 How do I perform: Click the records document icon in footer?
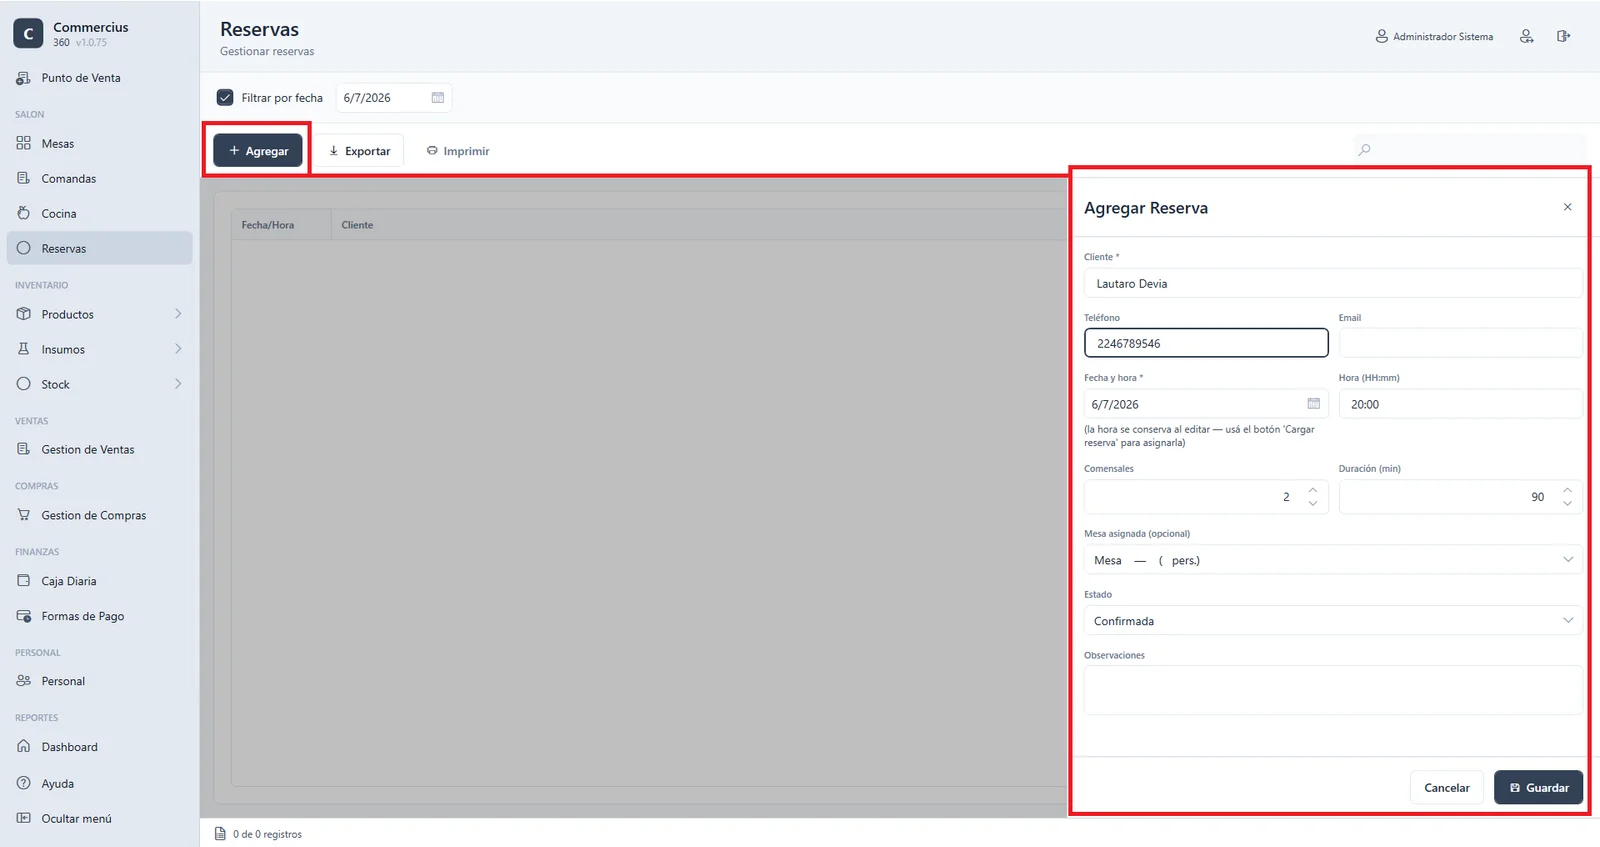click(221, 834)
